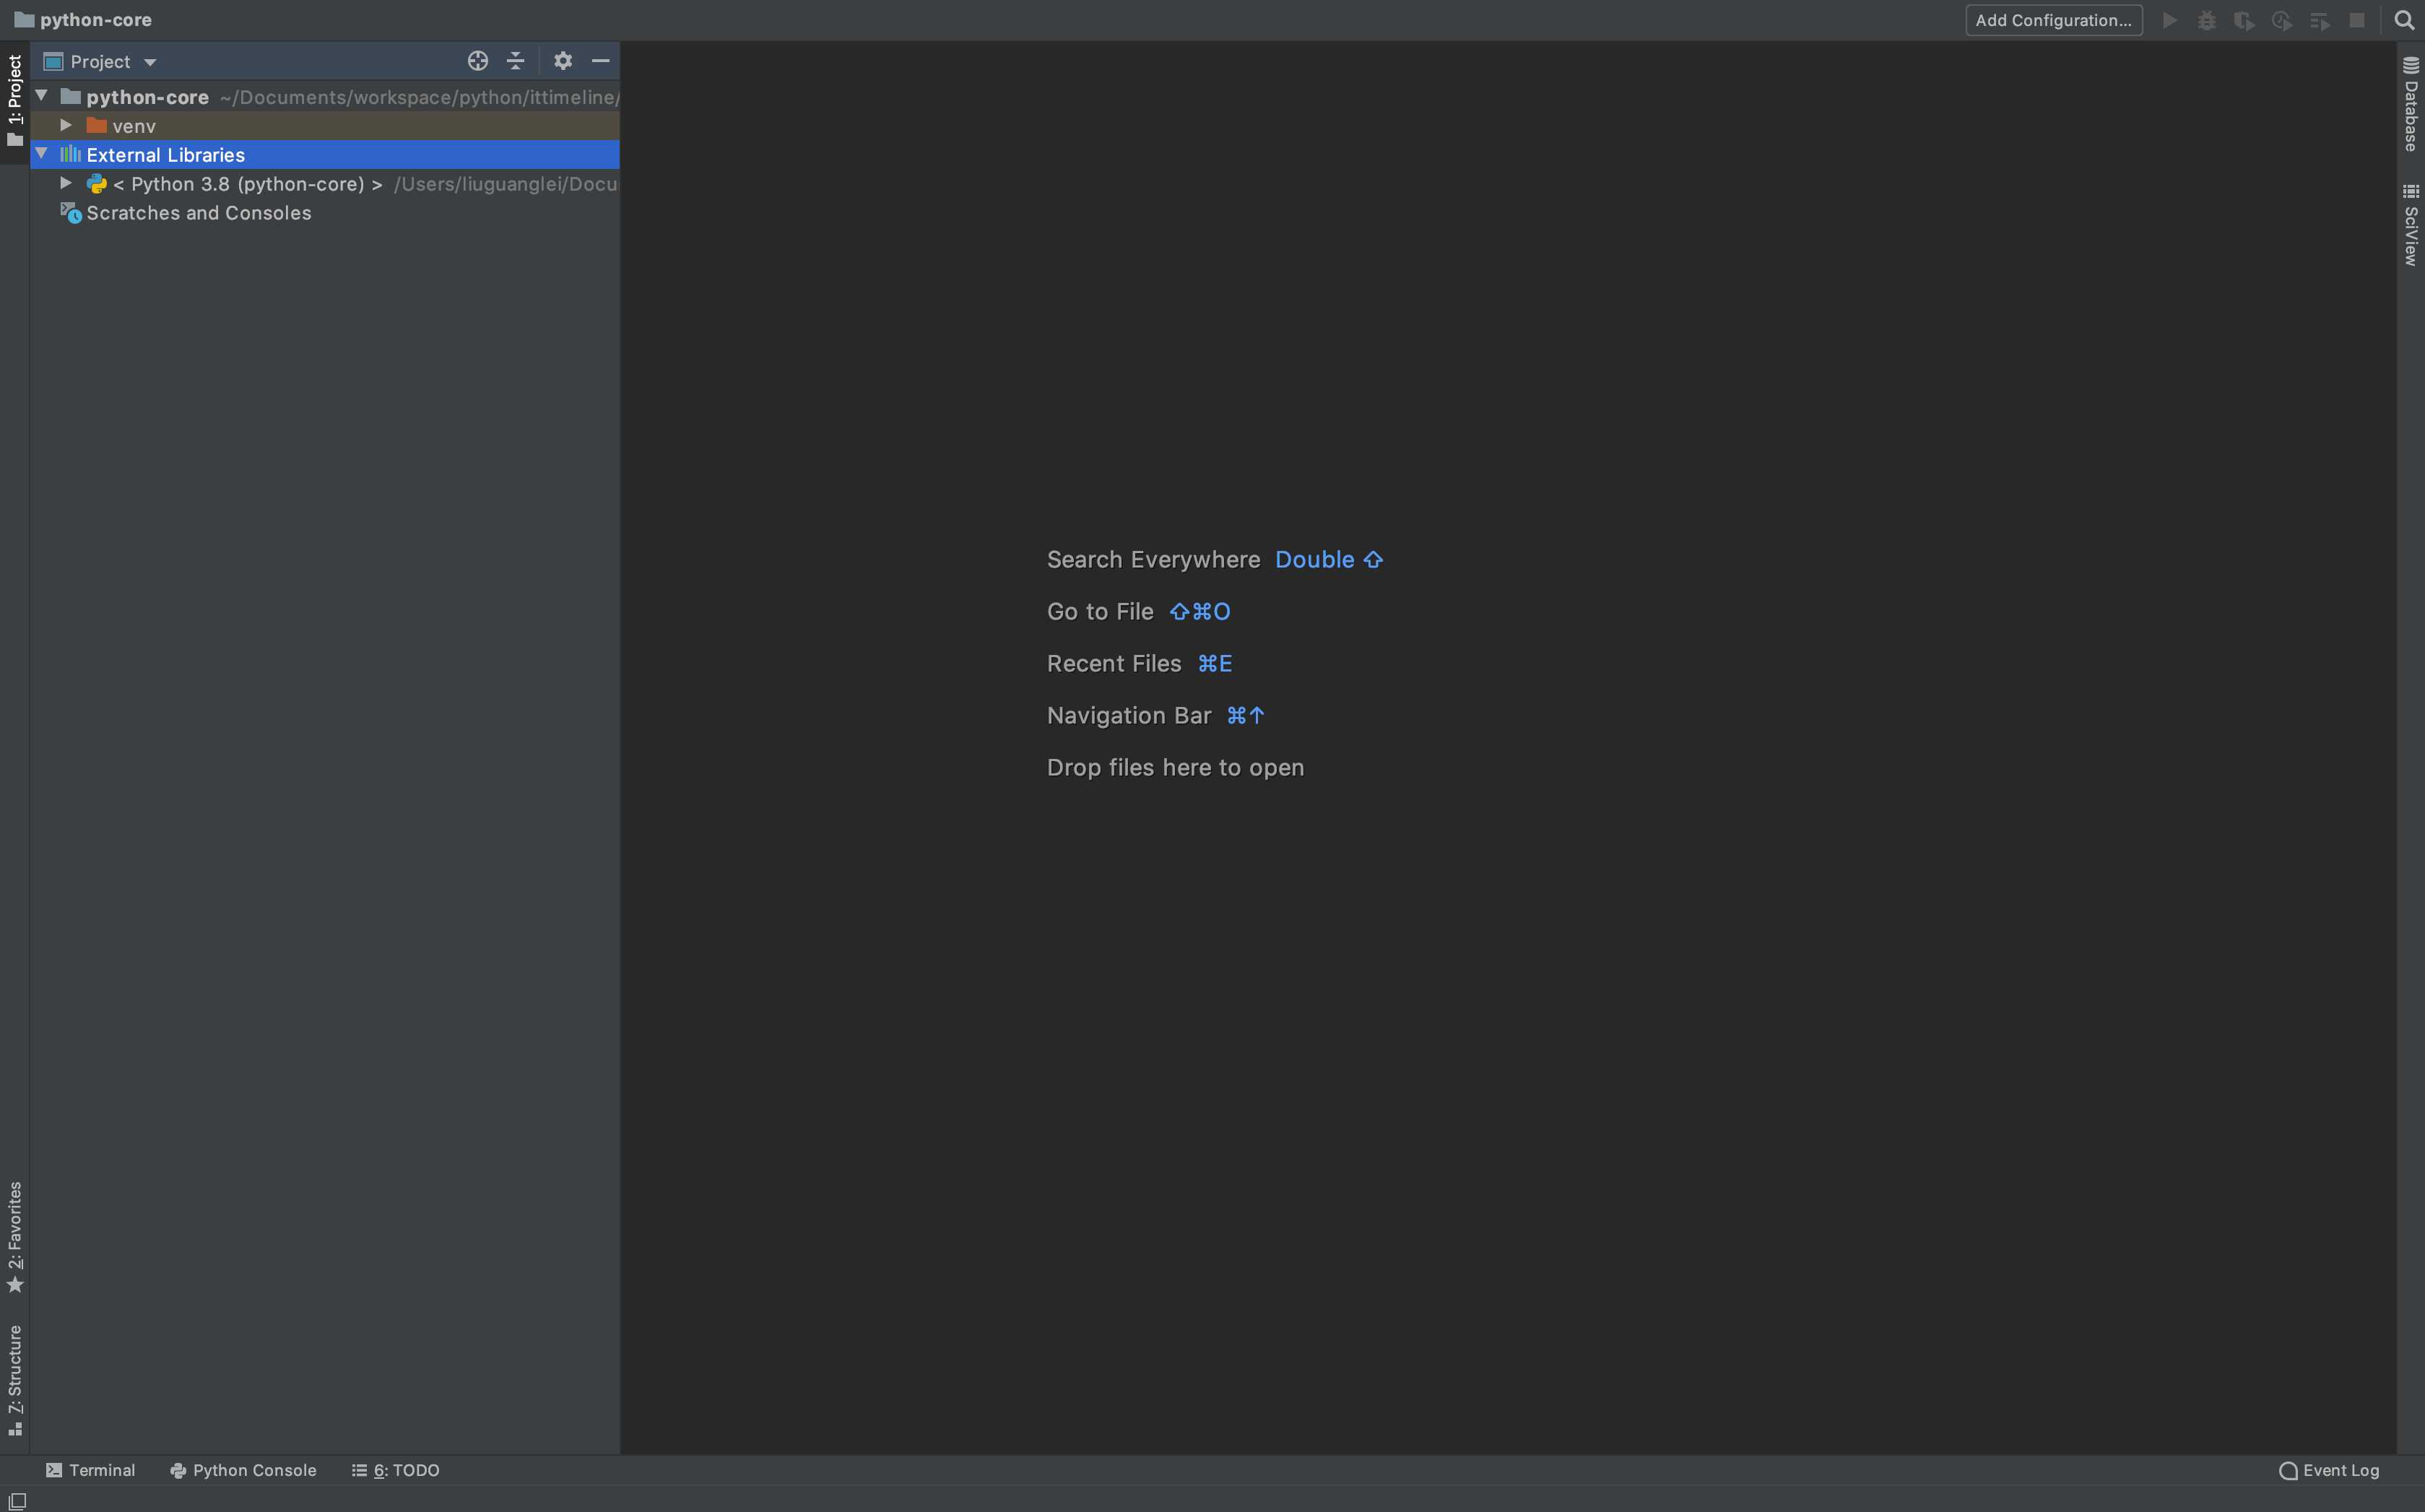This screenshot has width=2425, height=1512.
Task: Click the Go to File hint text
Action: pos(1100,611)
